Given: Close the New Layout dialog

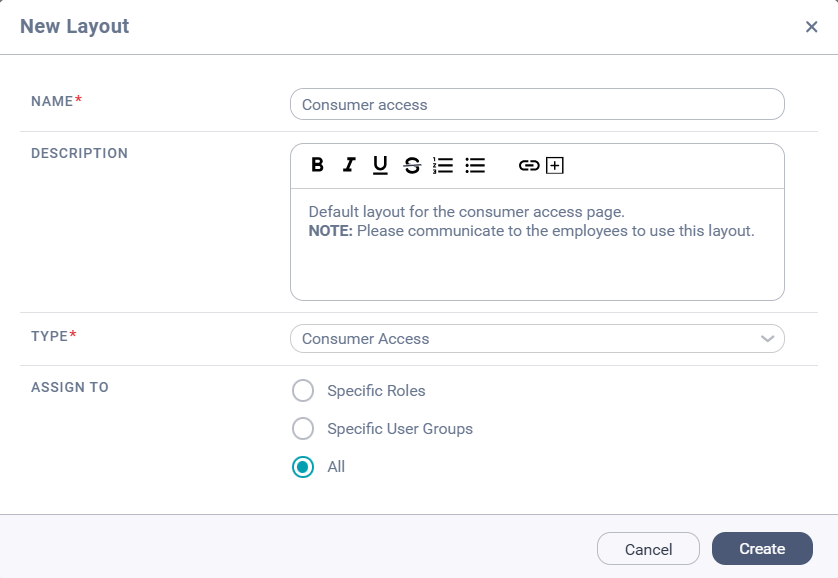Looking at the screenshot, I should [x=811, y=27].
